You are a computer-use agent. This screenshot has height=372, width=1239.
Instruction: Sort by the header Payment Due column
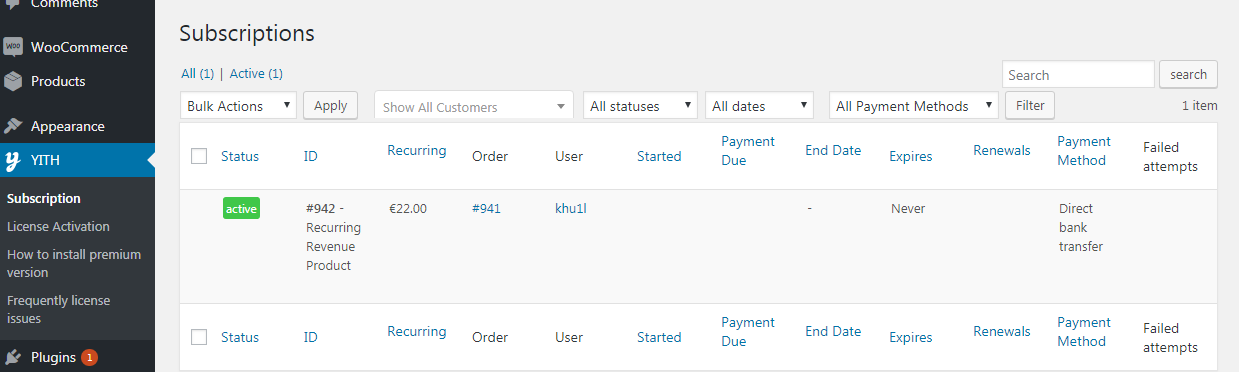coord(748,151)
